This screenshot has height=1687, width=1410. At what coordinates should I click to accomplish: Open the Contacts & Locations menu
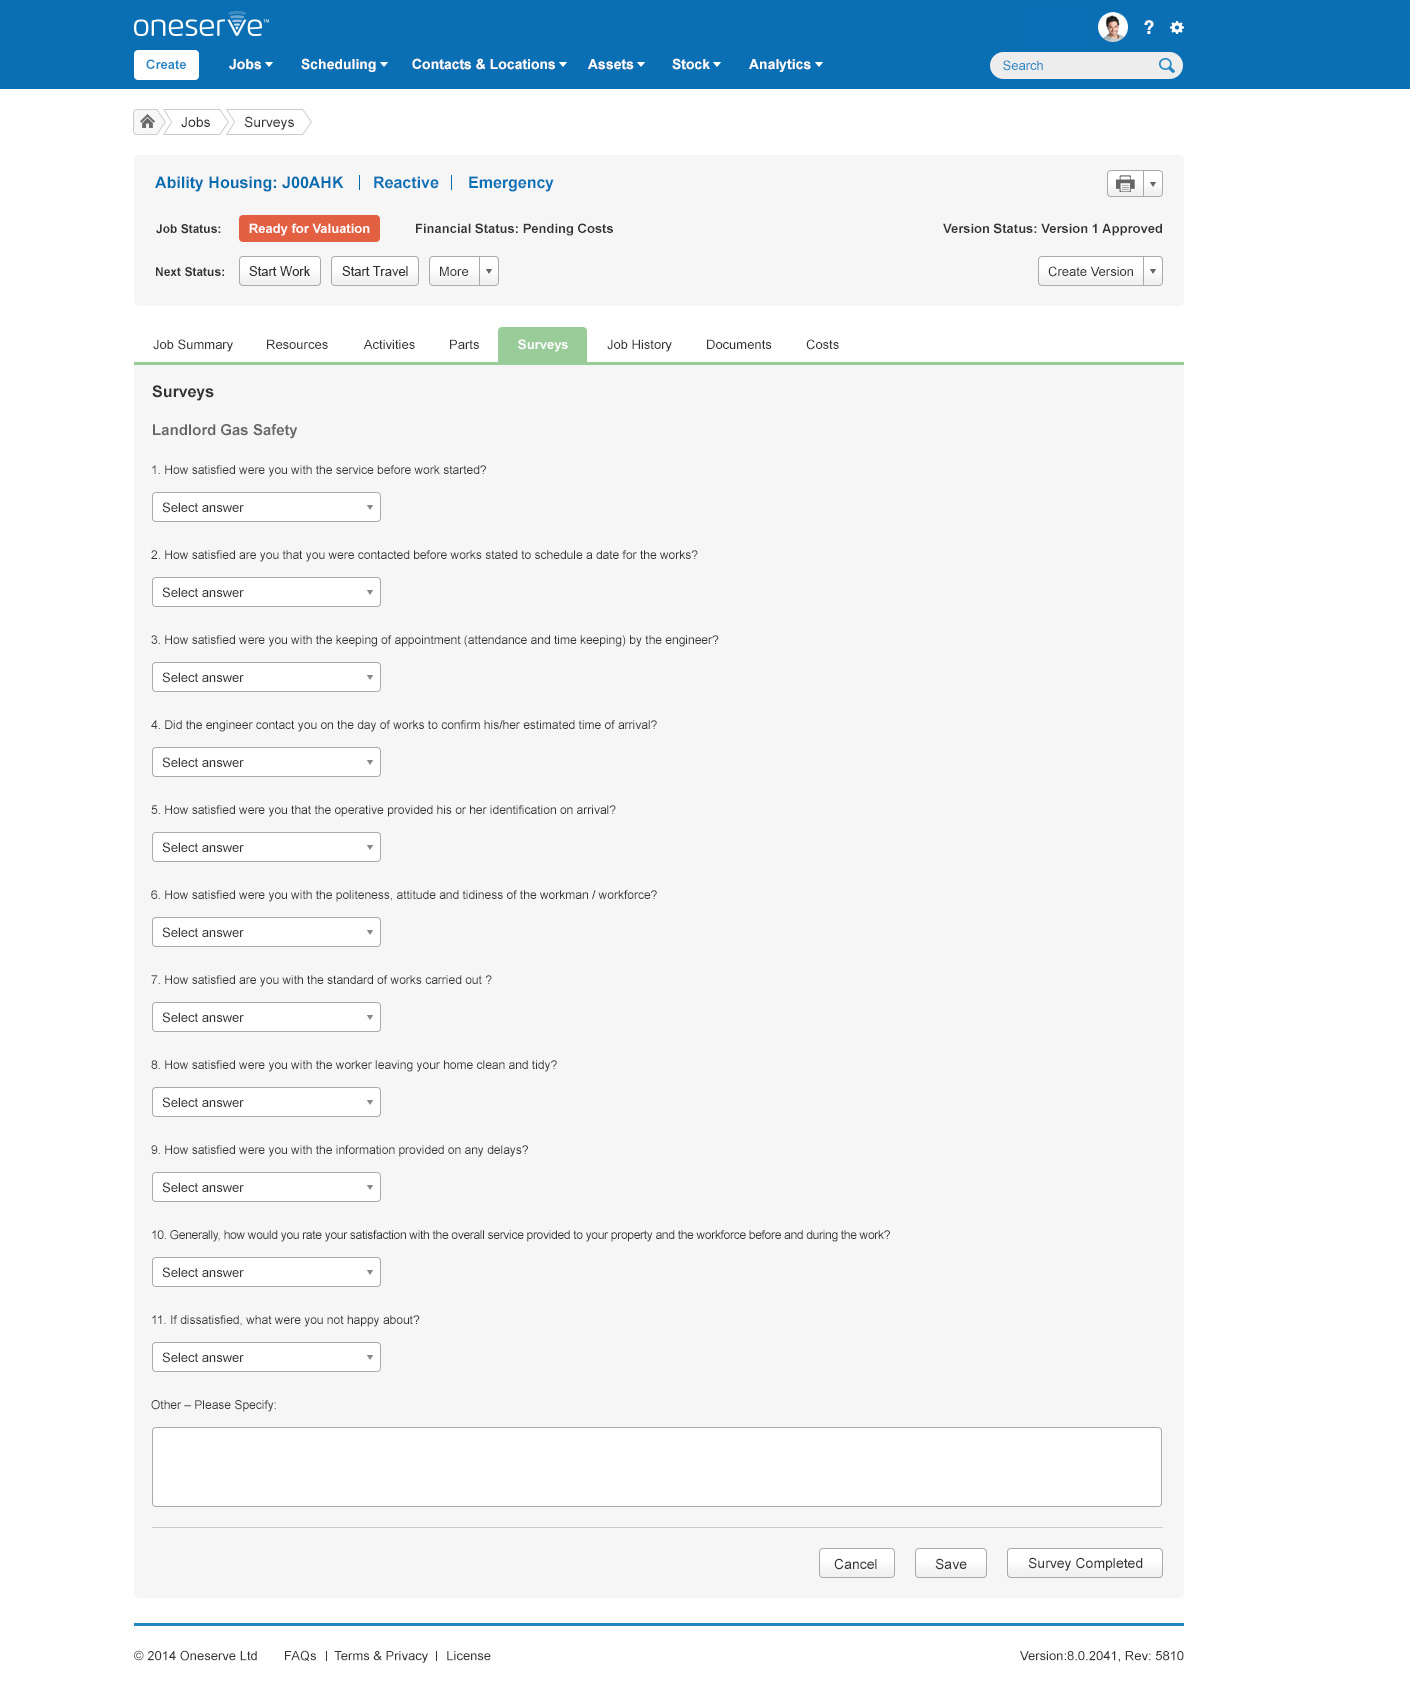pos(489,64)
